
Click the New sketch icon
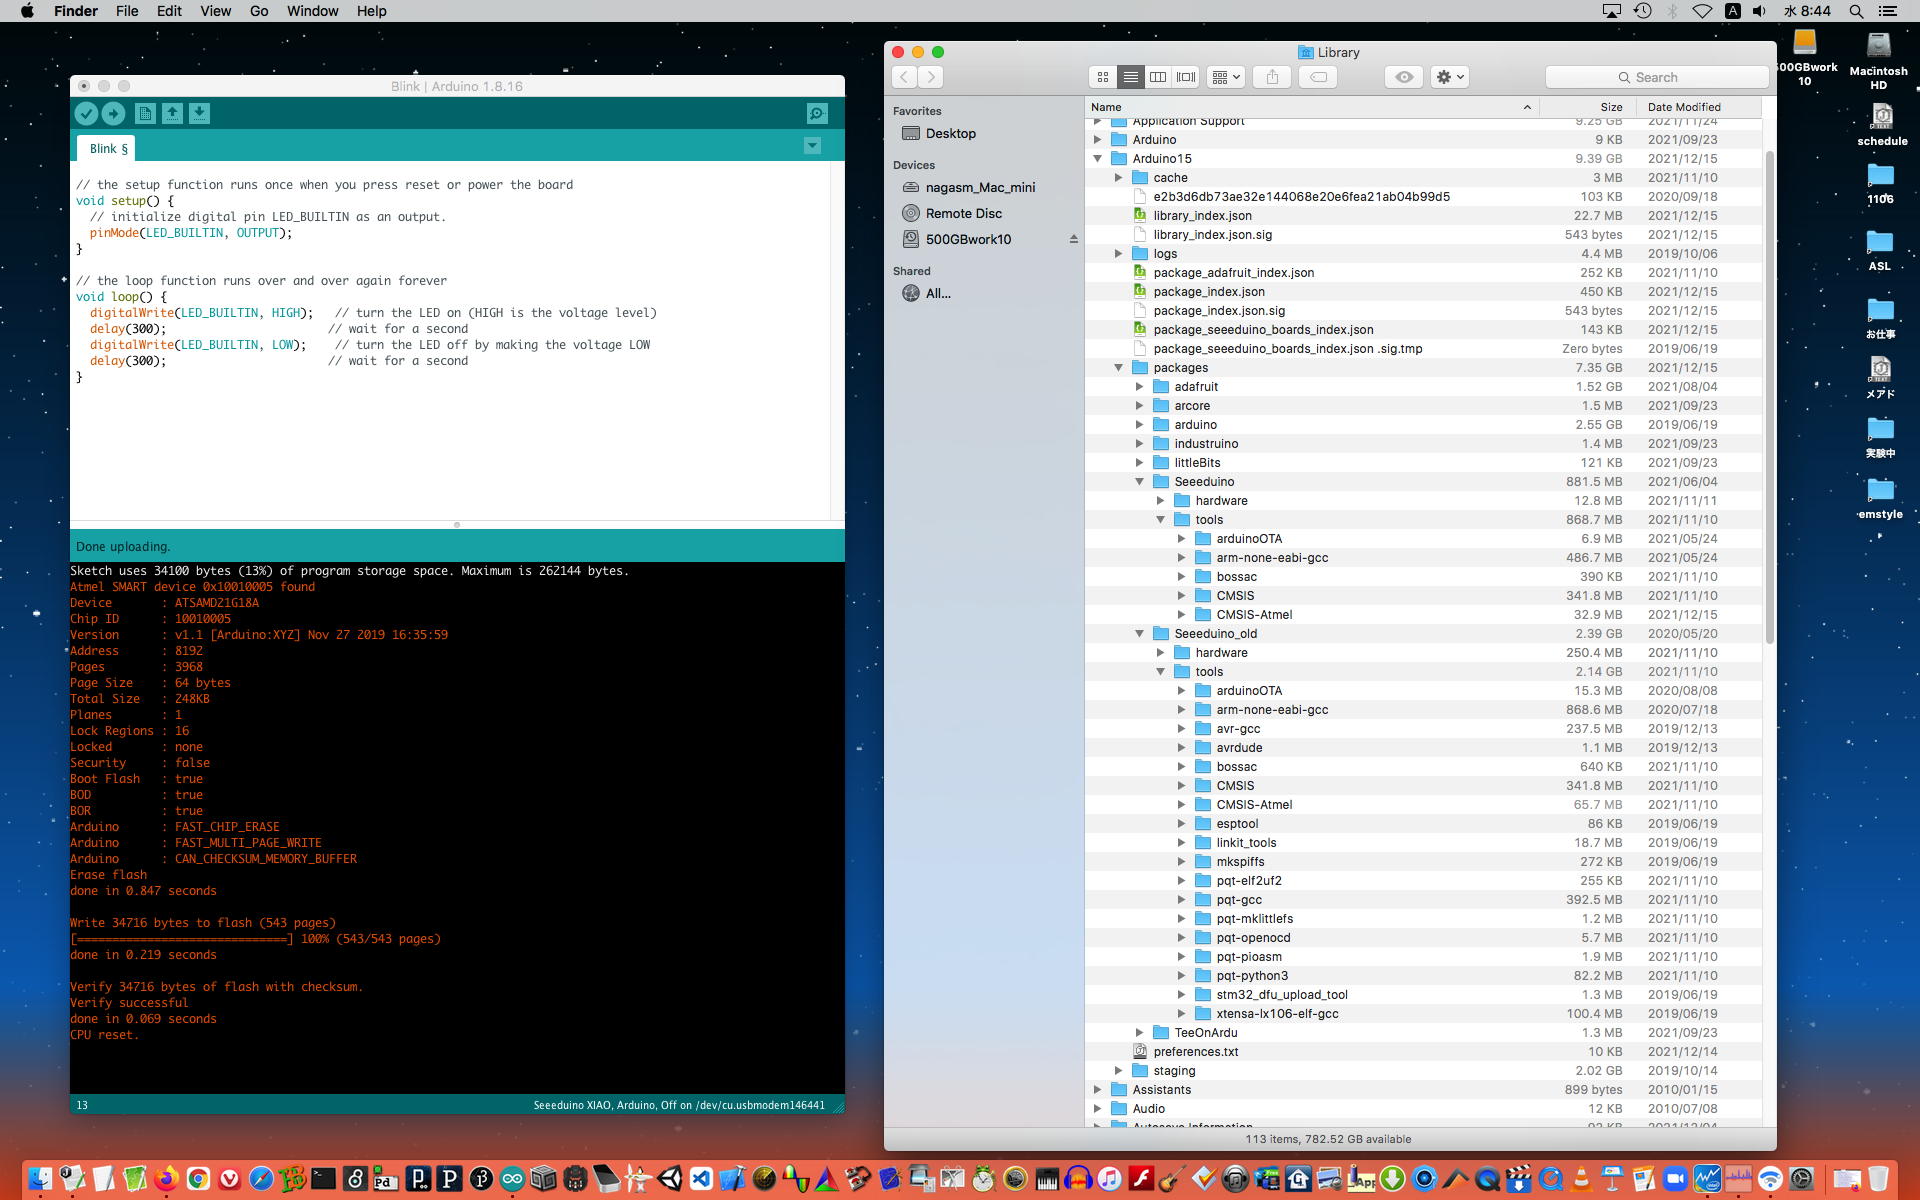tap(145, 114)
